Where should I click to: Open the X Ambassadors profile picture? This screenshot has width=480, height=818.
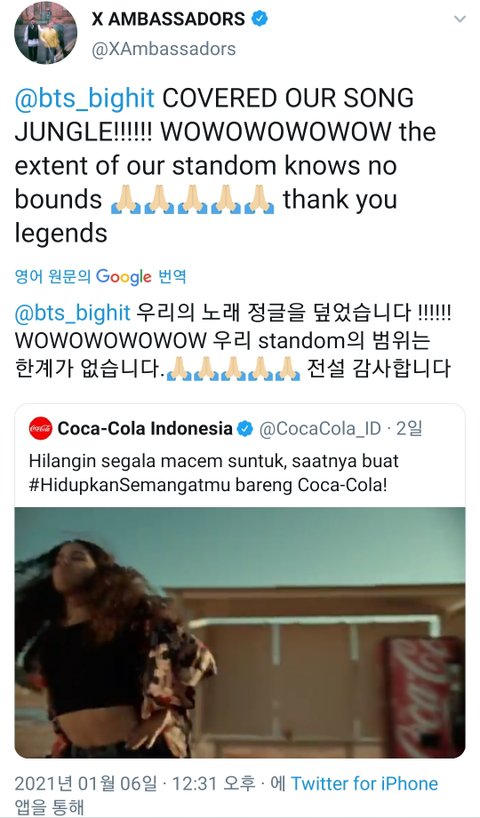pos(45,32)
